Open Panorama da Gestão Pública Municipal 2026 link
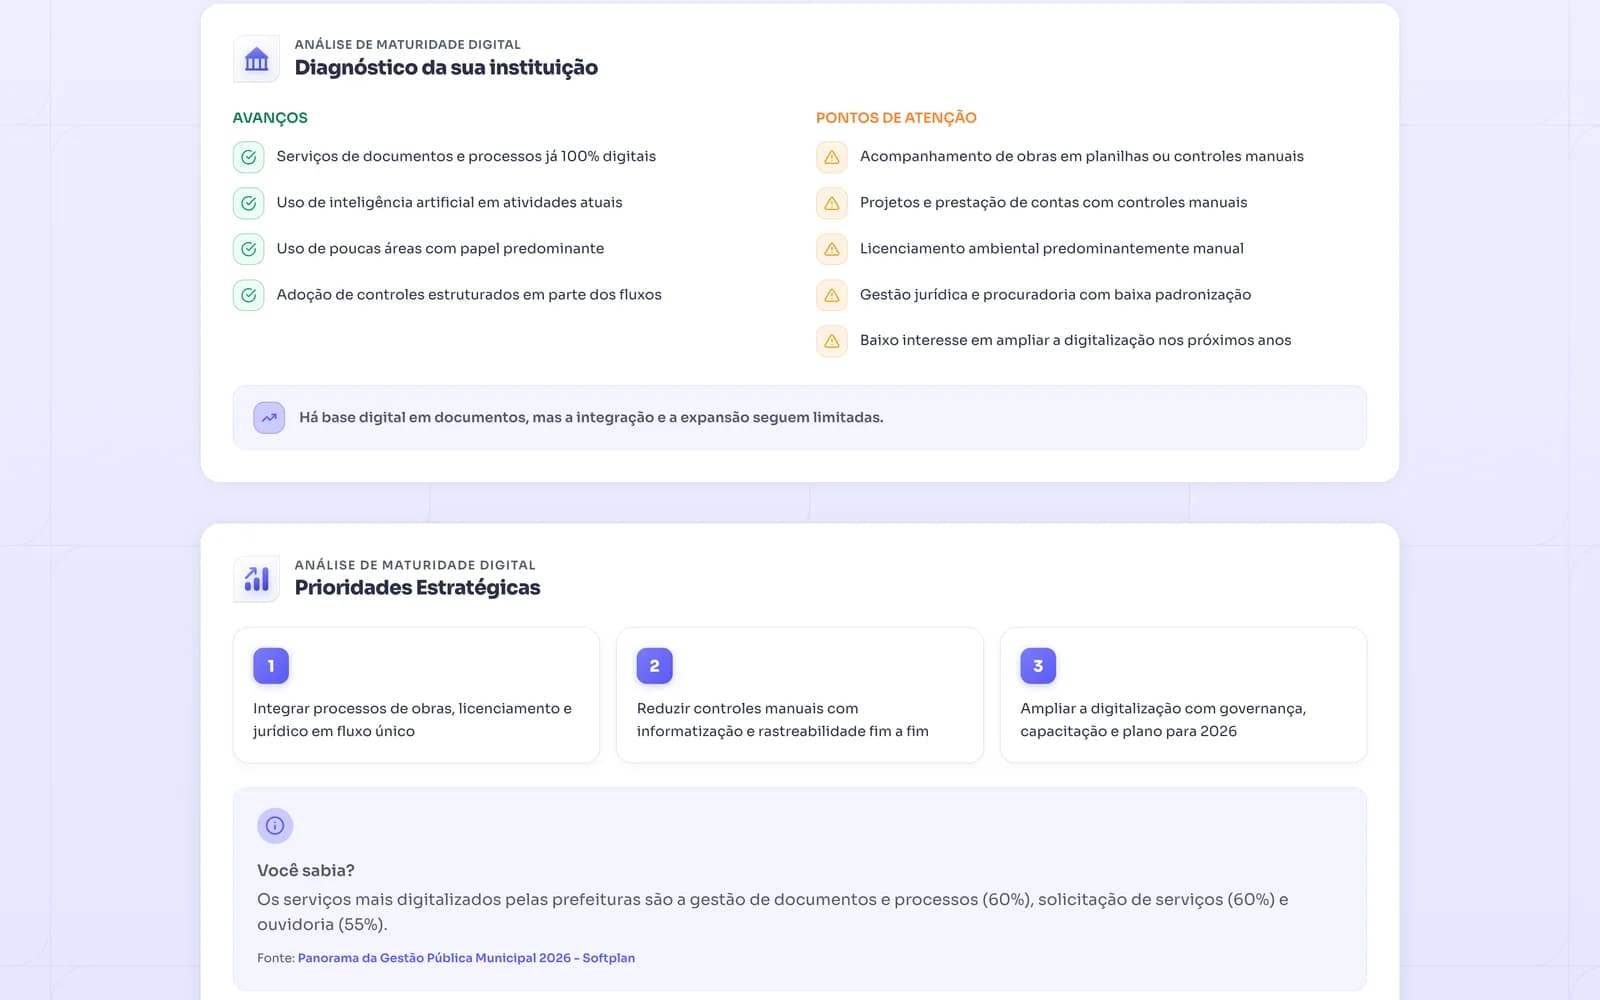The image size is (1600, 1000). tap(466, 958)
